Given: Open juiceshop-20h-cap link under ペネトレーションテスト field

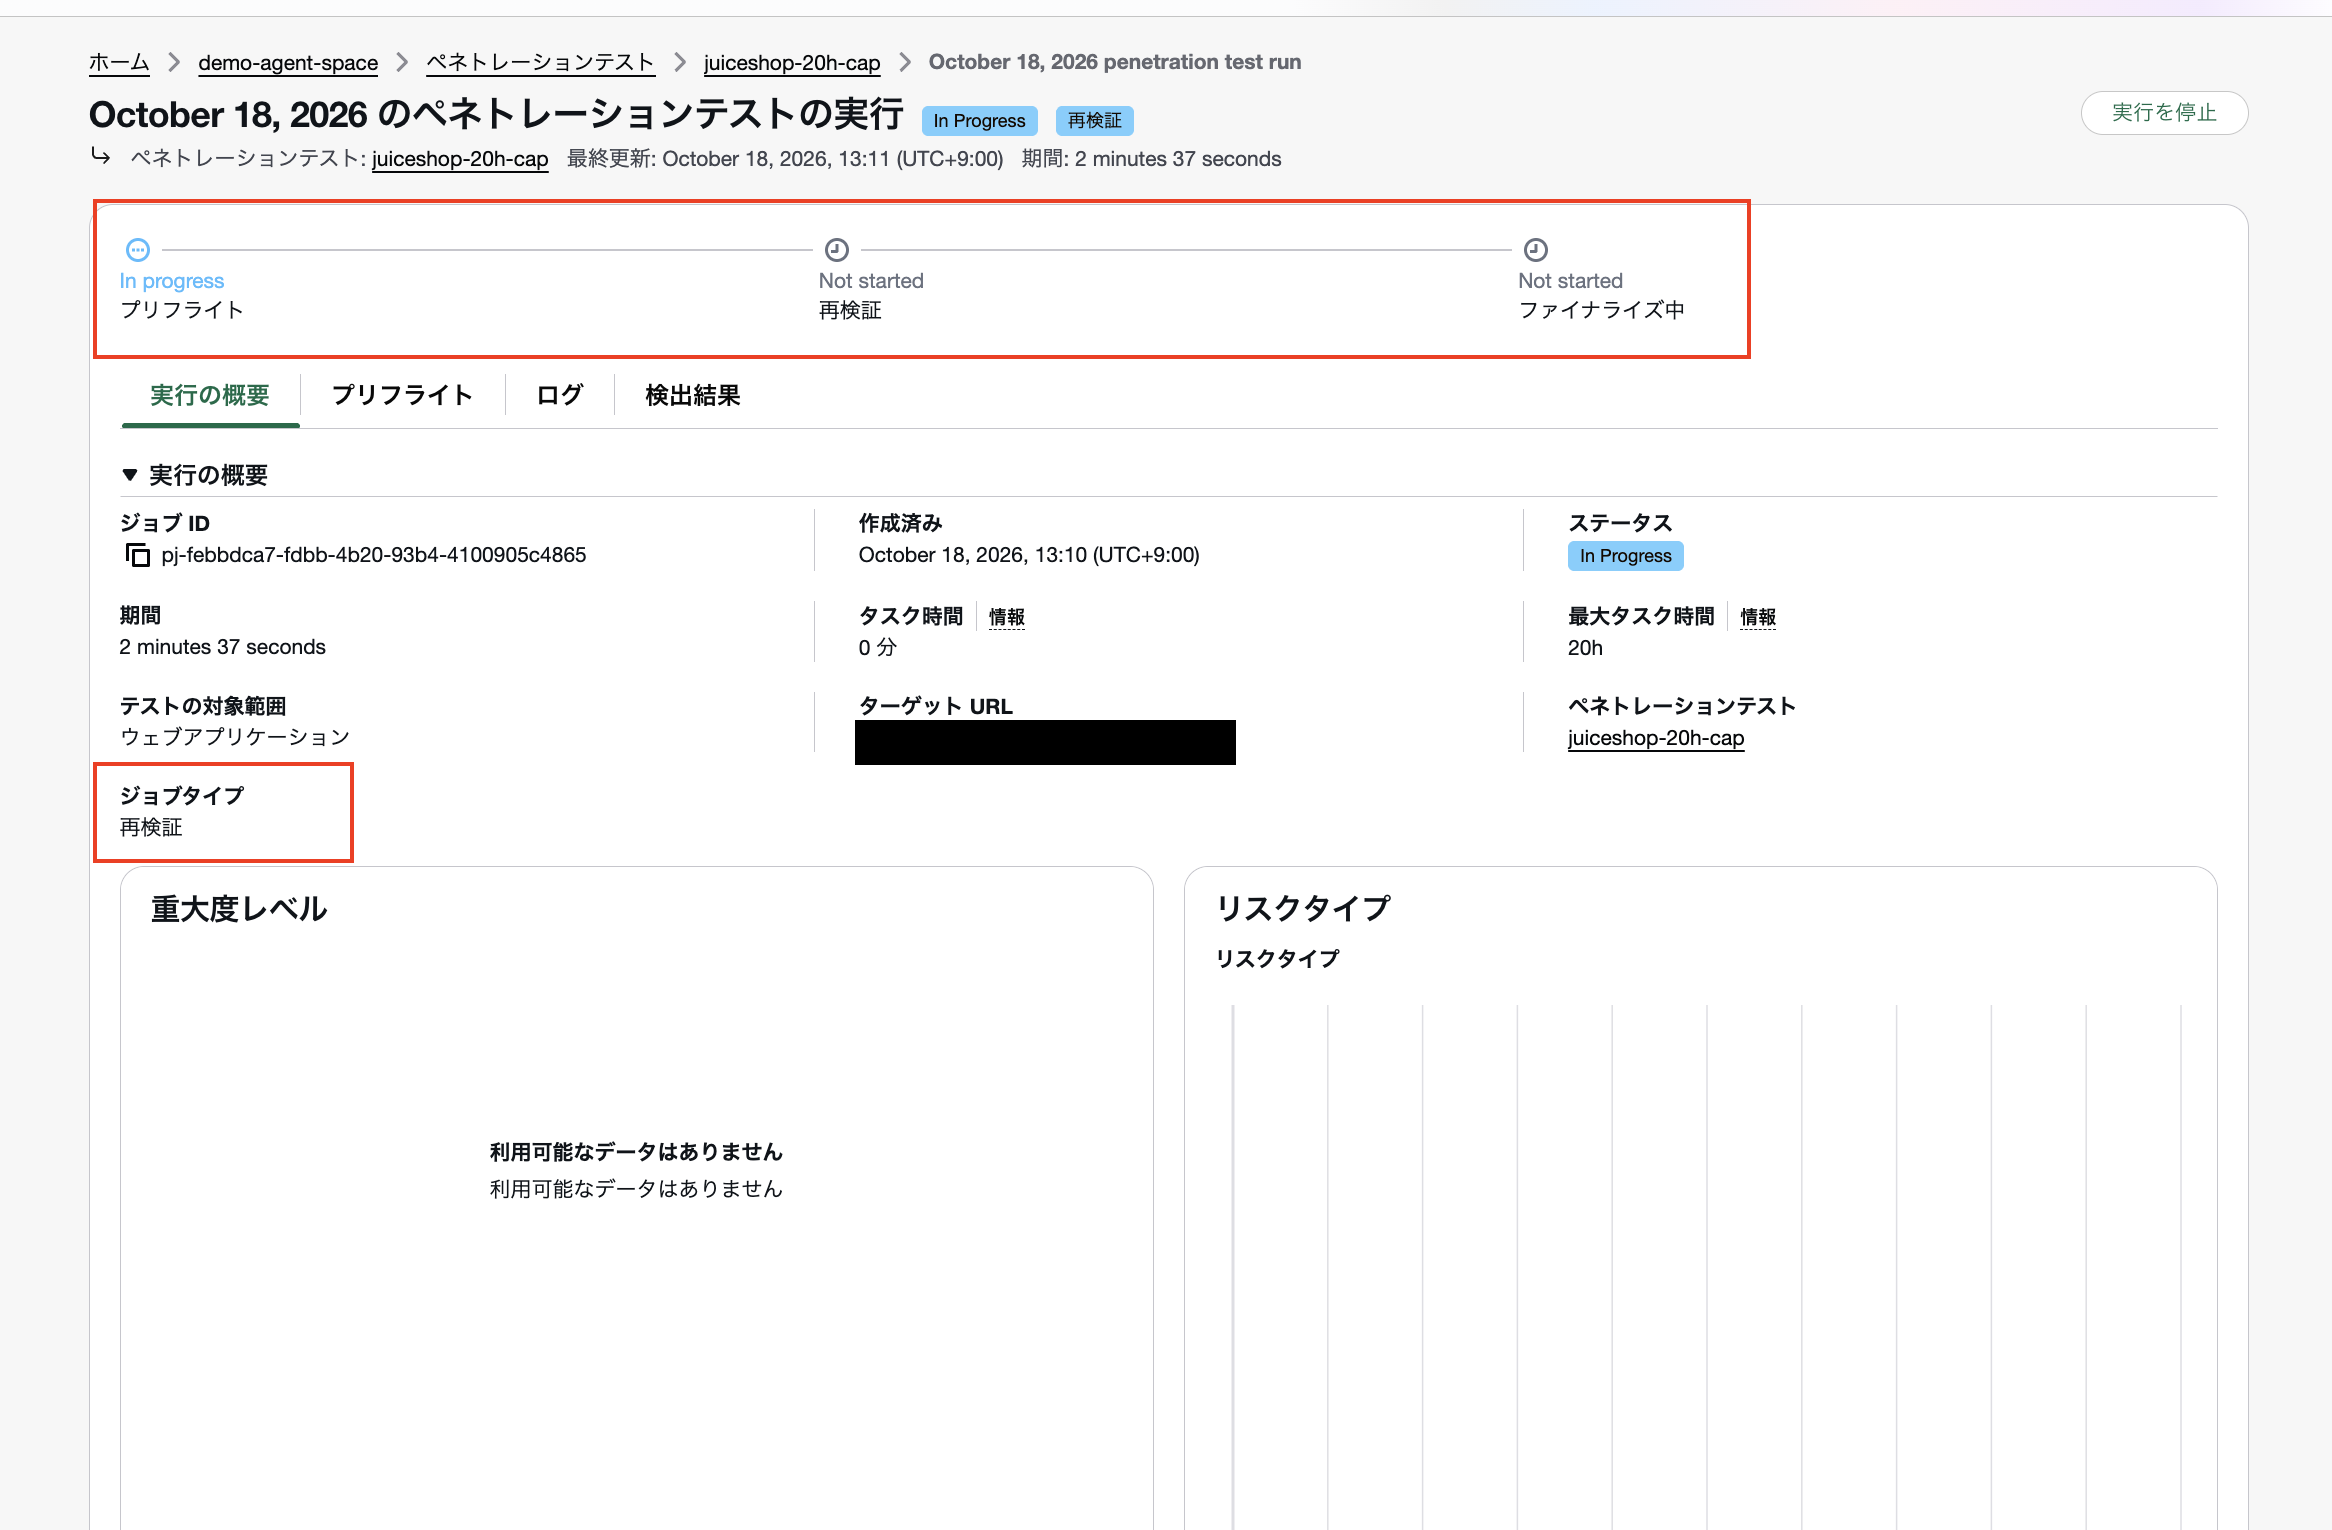Looking at the screenshot, I should [1656, 738].
